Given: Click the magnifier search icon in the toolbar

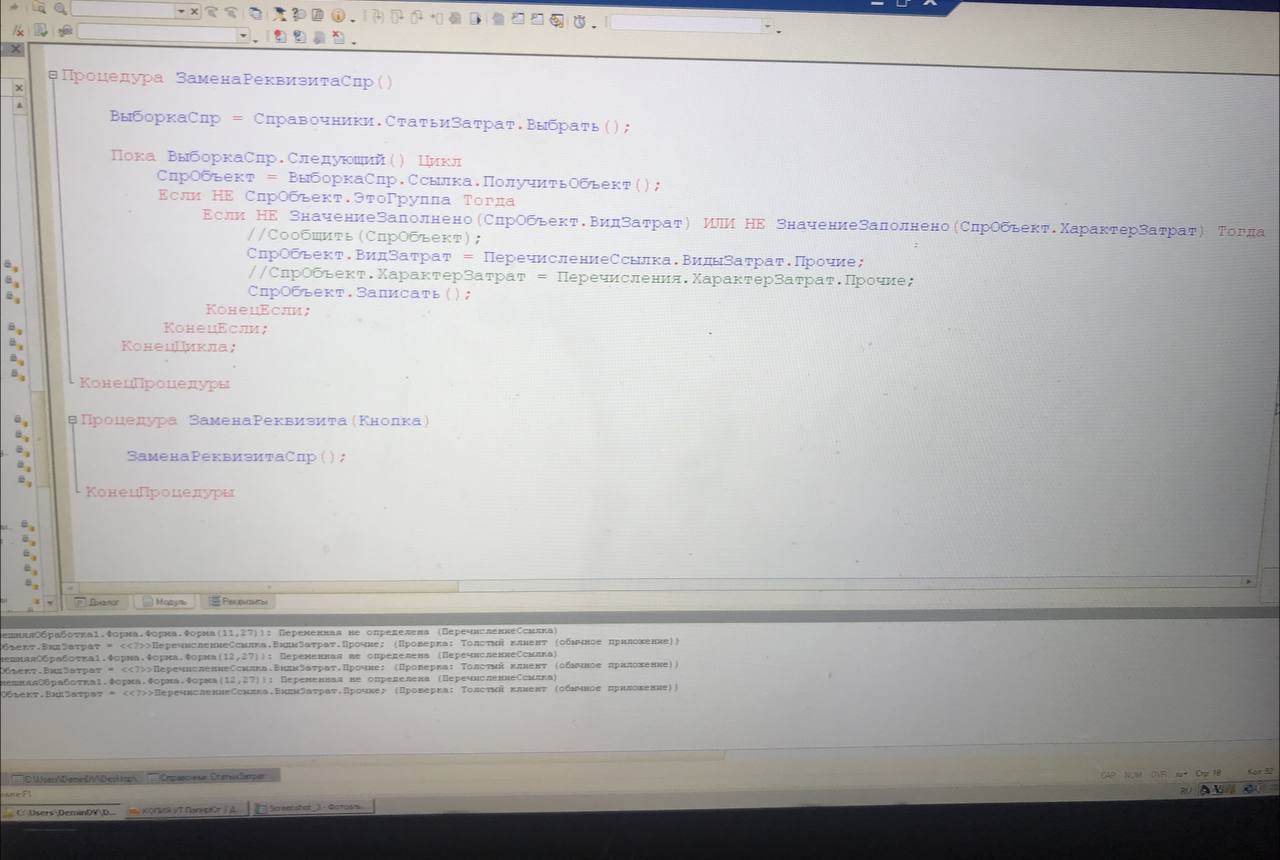Looking at the screenshot, I should [x=60, y=9].
